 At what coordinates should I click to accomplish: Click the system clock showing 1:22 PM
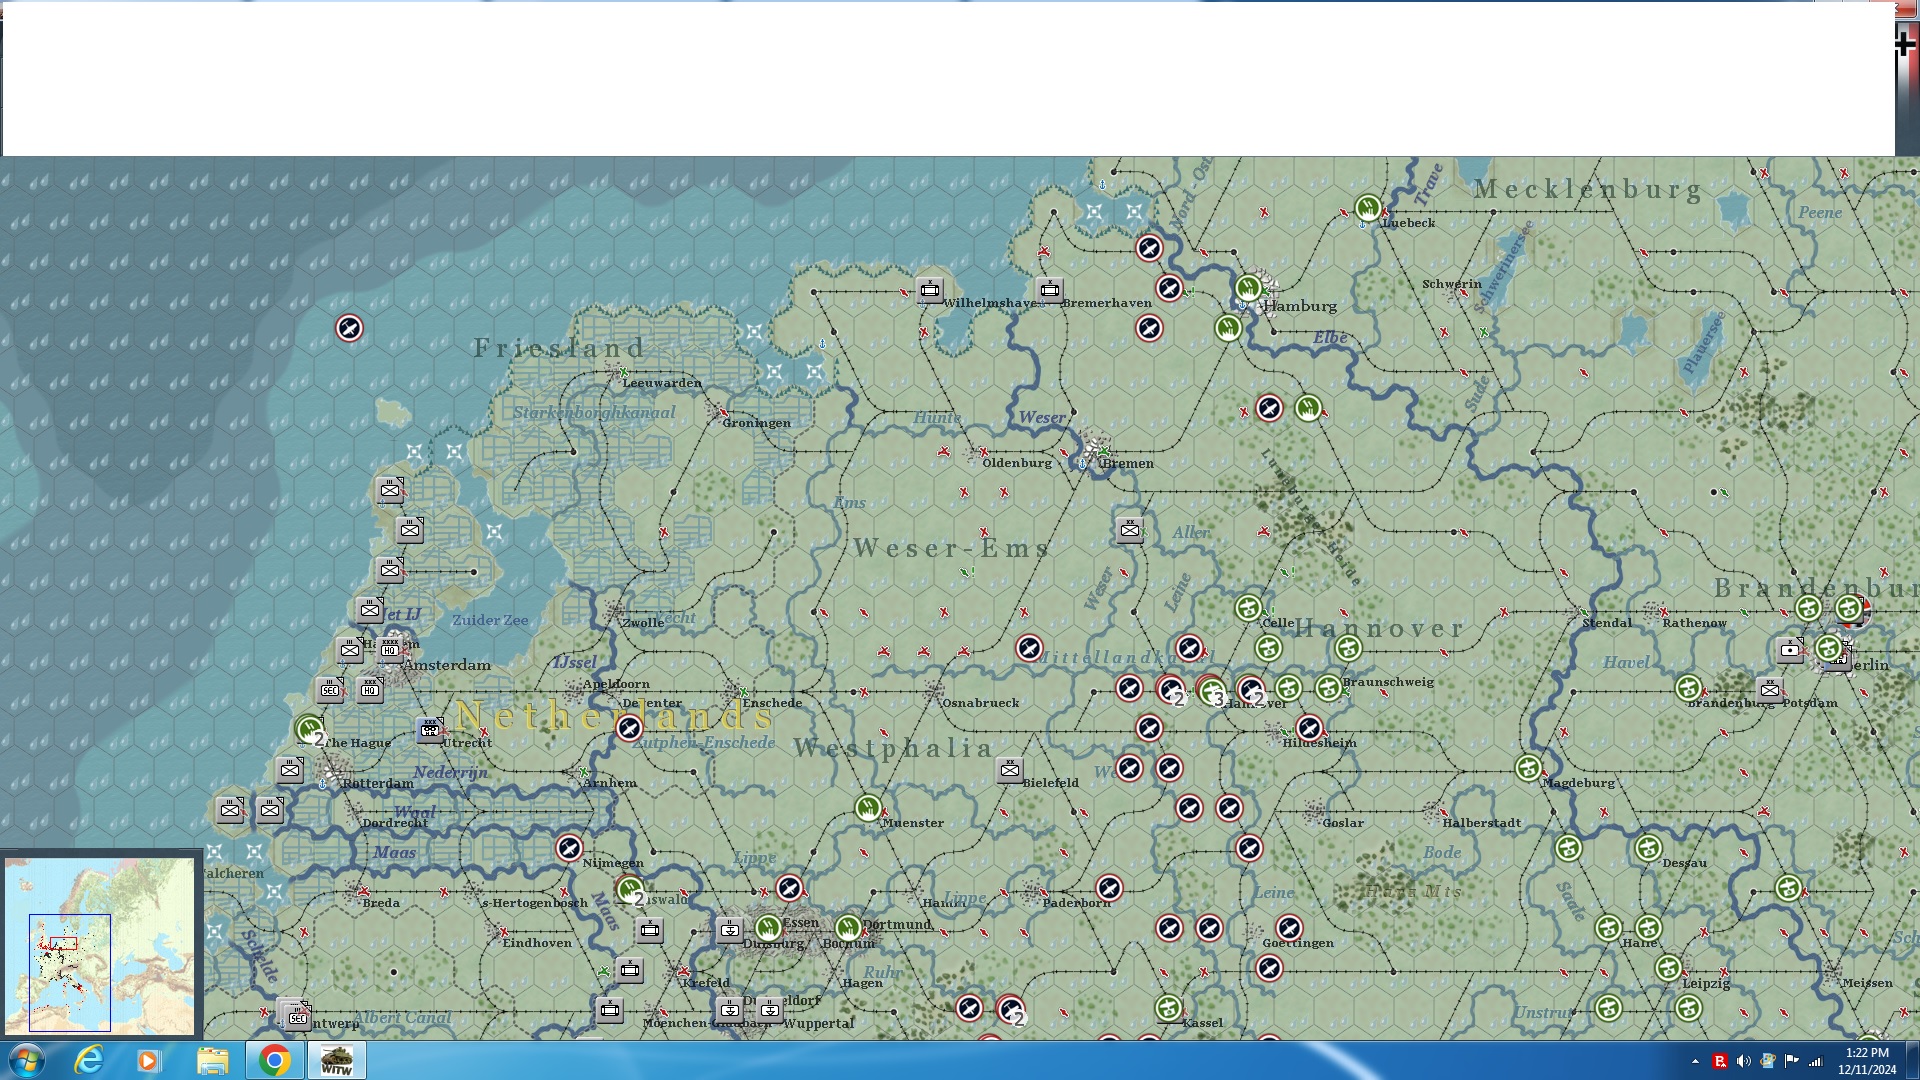(1866, 1060)
